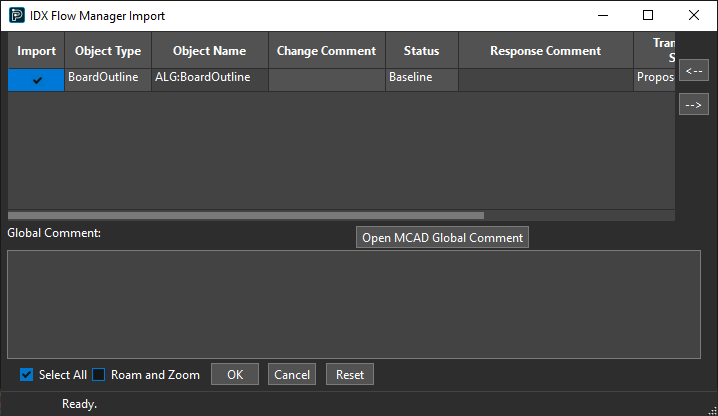Click the left arrow <-- button
Screen dimensions: 718x416
(694, 70)
